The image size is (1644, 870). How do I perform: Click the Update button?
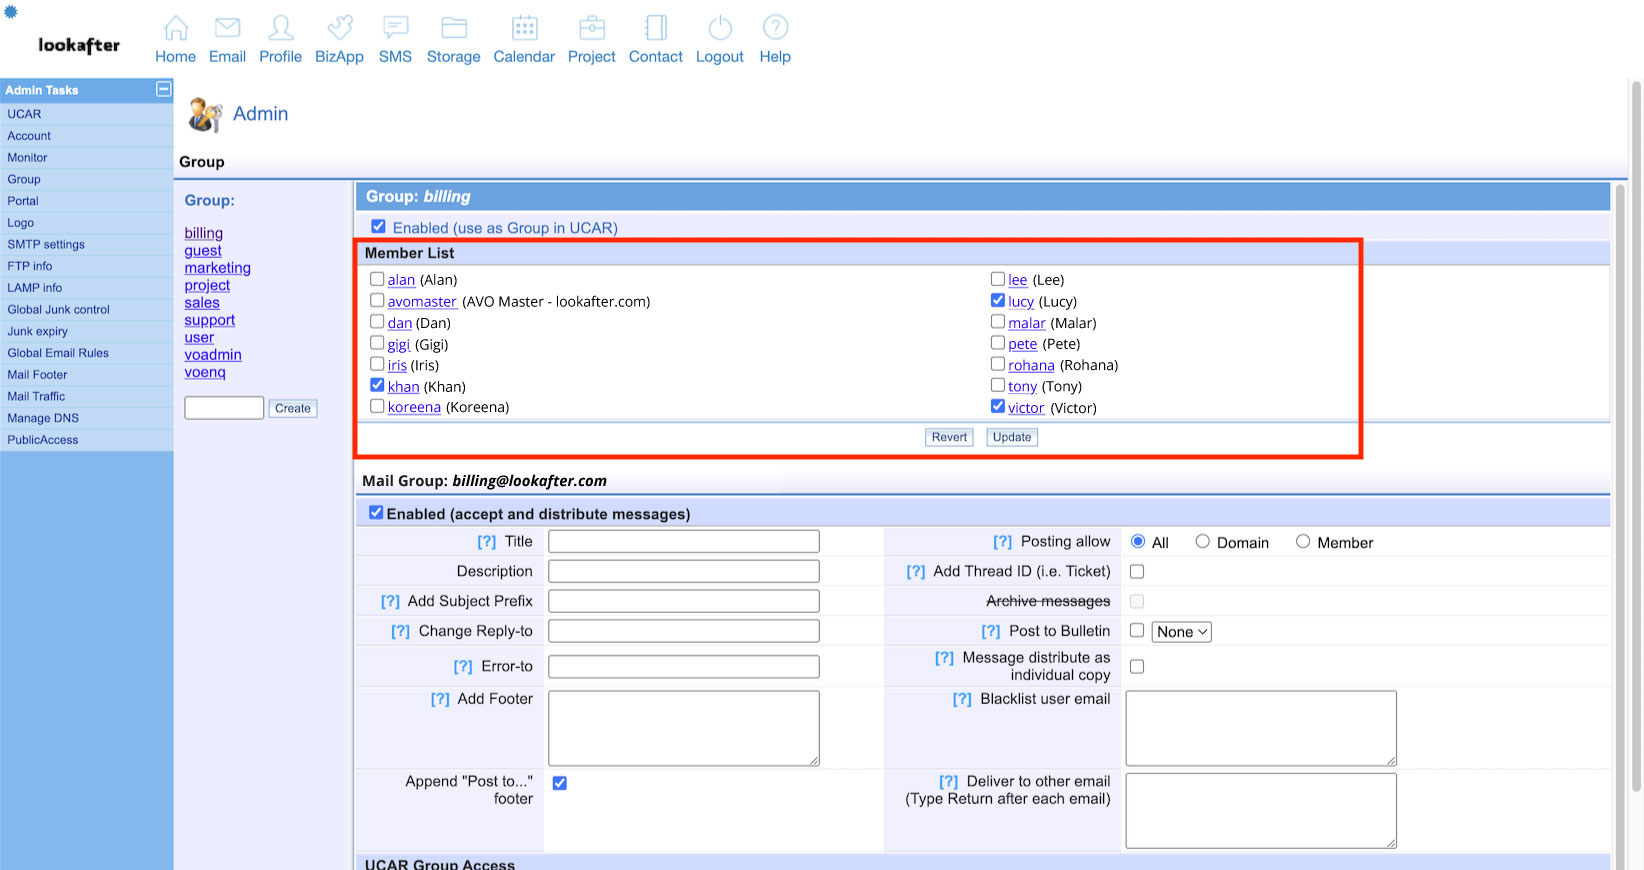tap(1012, 437)
